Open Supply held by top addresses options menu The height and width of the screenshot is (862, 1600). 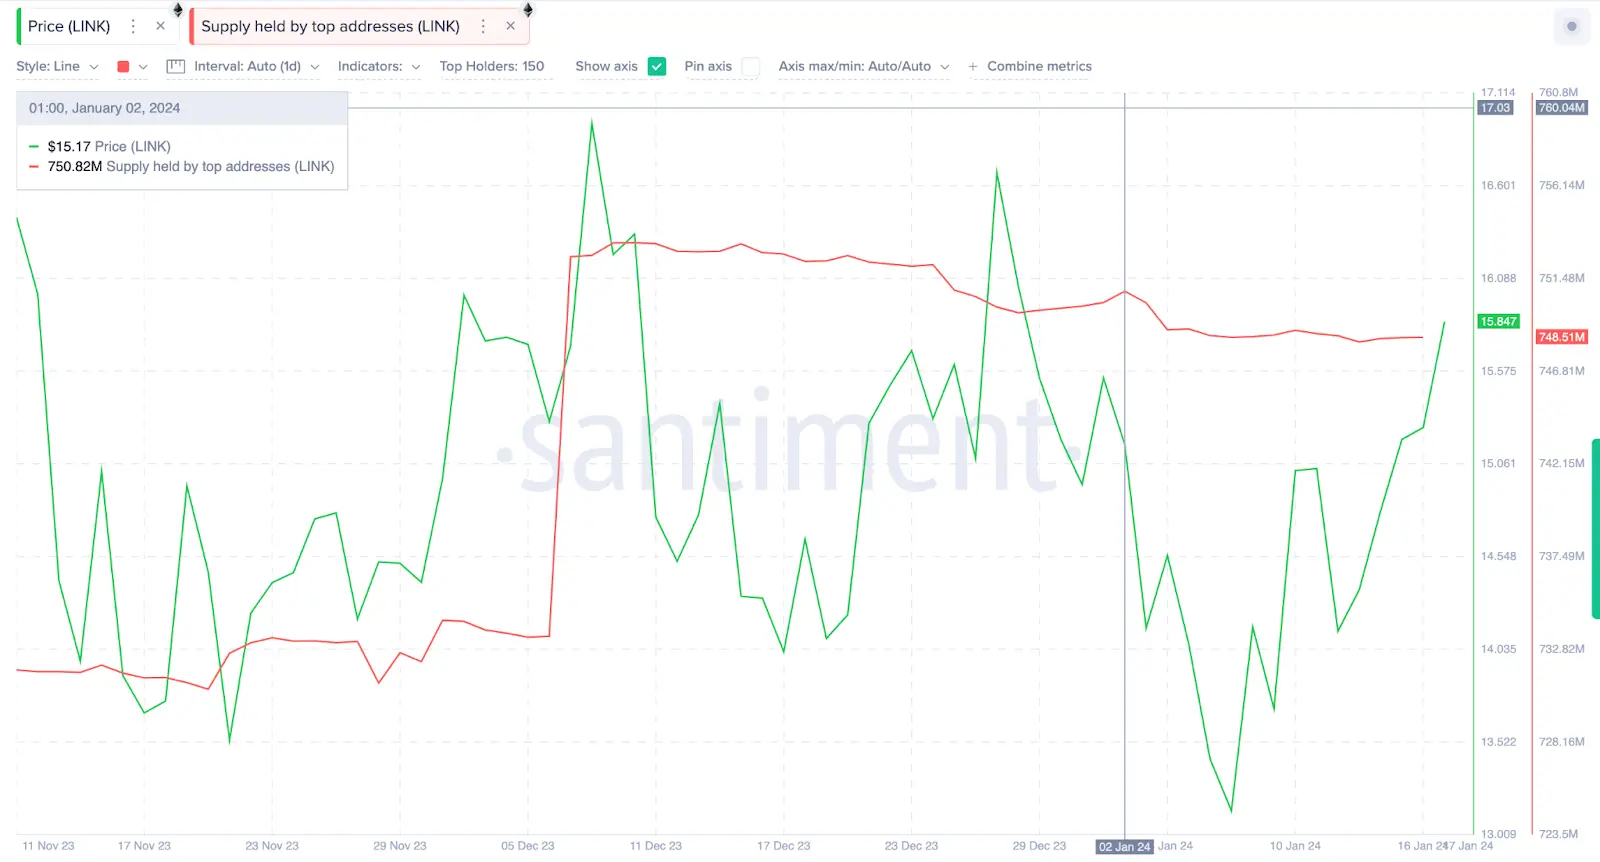483,26
